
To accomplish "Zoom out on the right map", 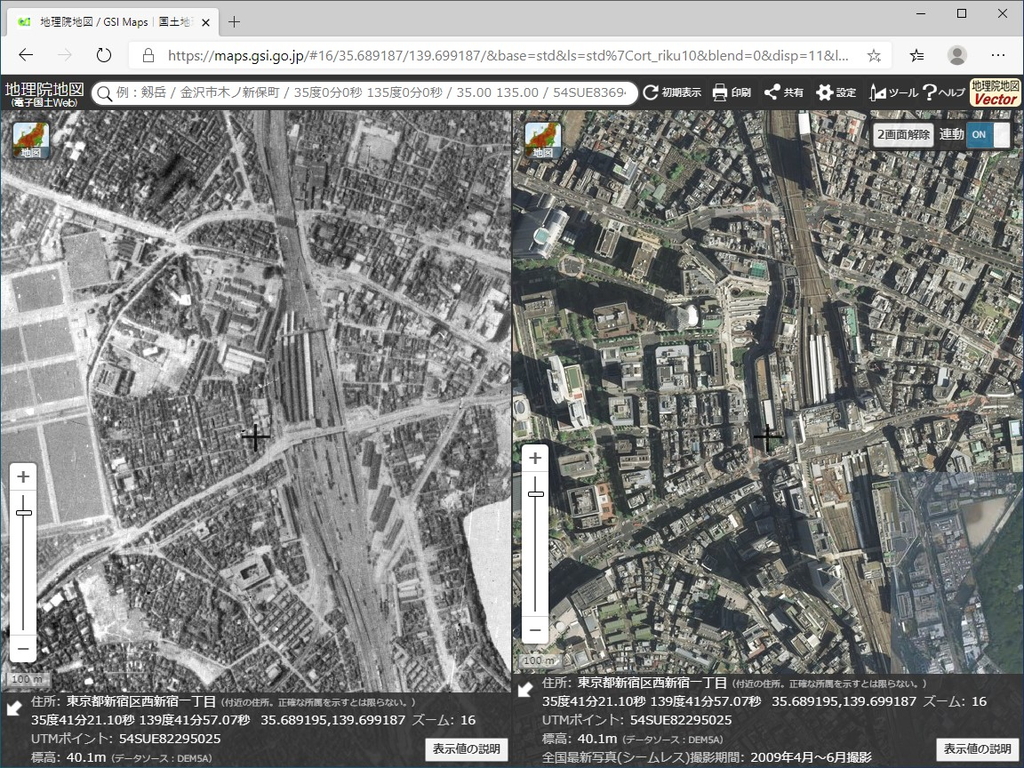I will [x=535, y=630].
